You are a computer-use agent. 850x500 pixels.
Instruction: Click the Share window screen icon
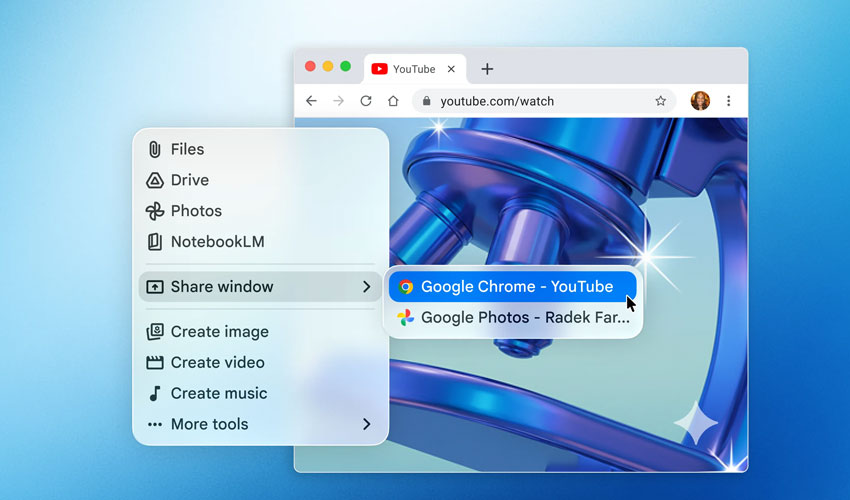pos(154,286)
